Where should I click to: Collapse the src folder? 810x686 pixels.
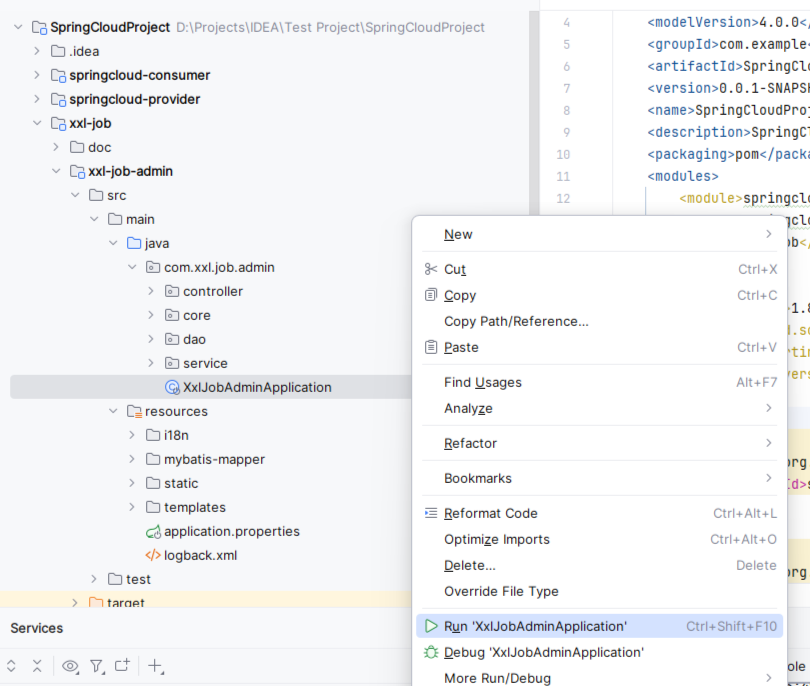pyautogui.click(x=75, y=195)
